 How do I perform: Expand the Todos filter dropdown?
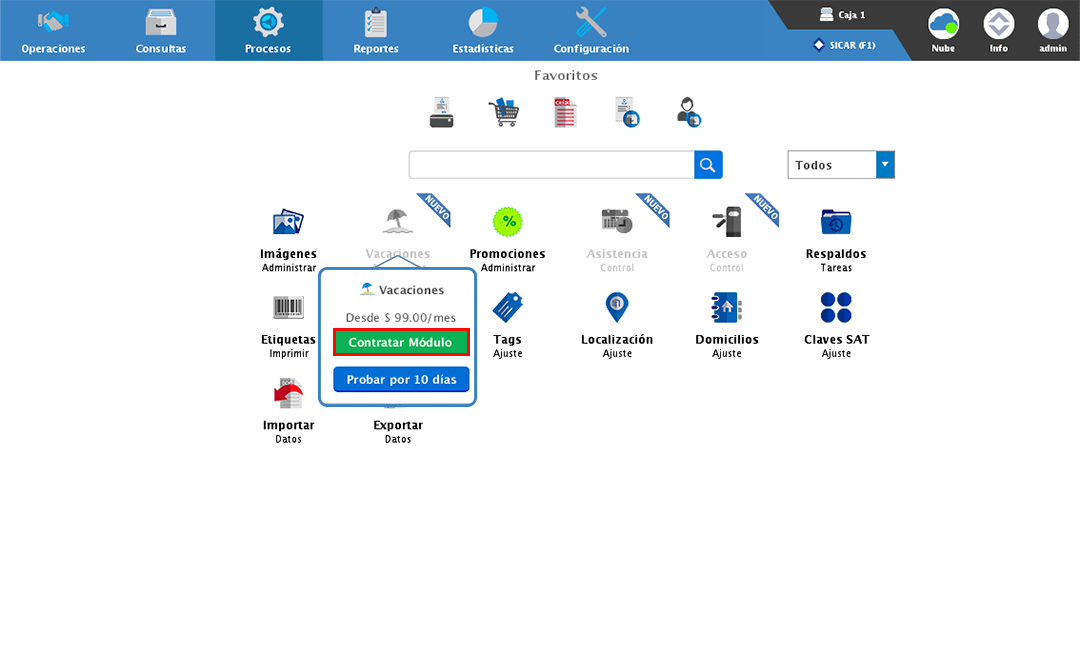[884, 164]
